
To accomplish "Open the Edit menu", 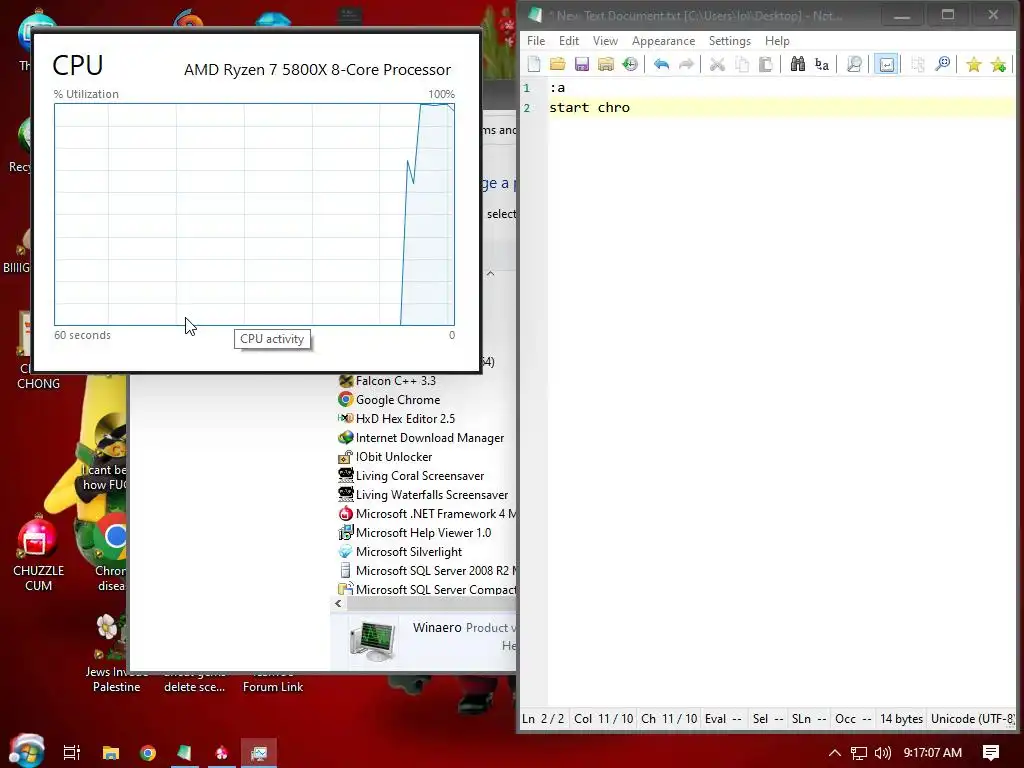I will (569, 40).
